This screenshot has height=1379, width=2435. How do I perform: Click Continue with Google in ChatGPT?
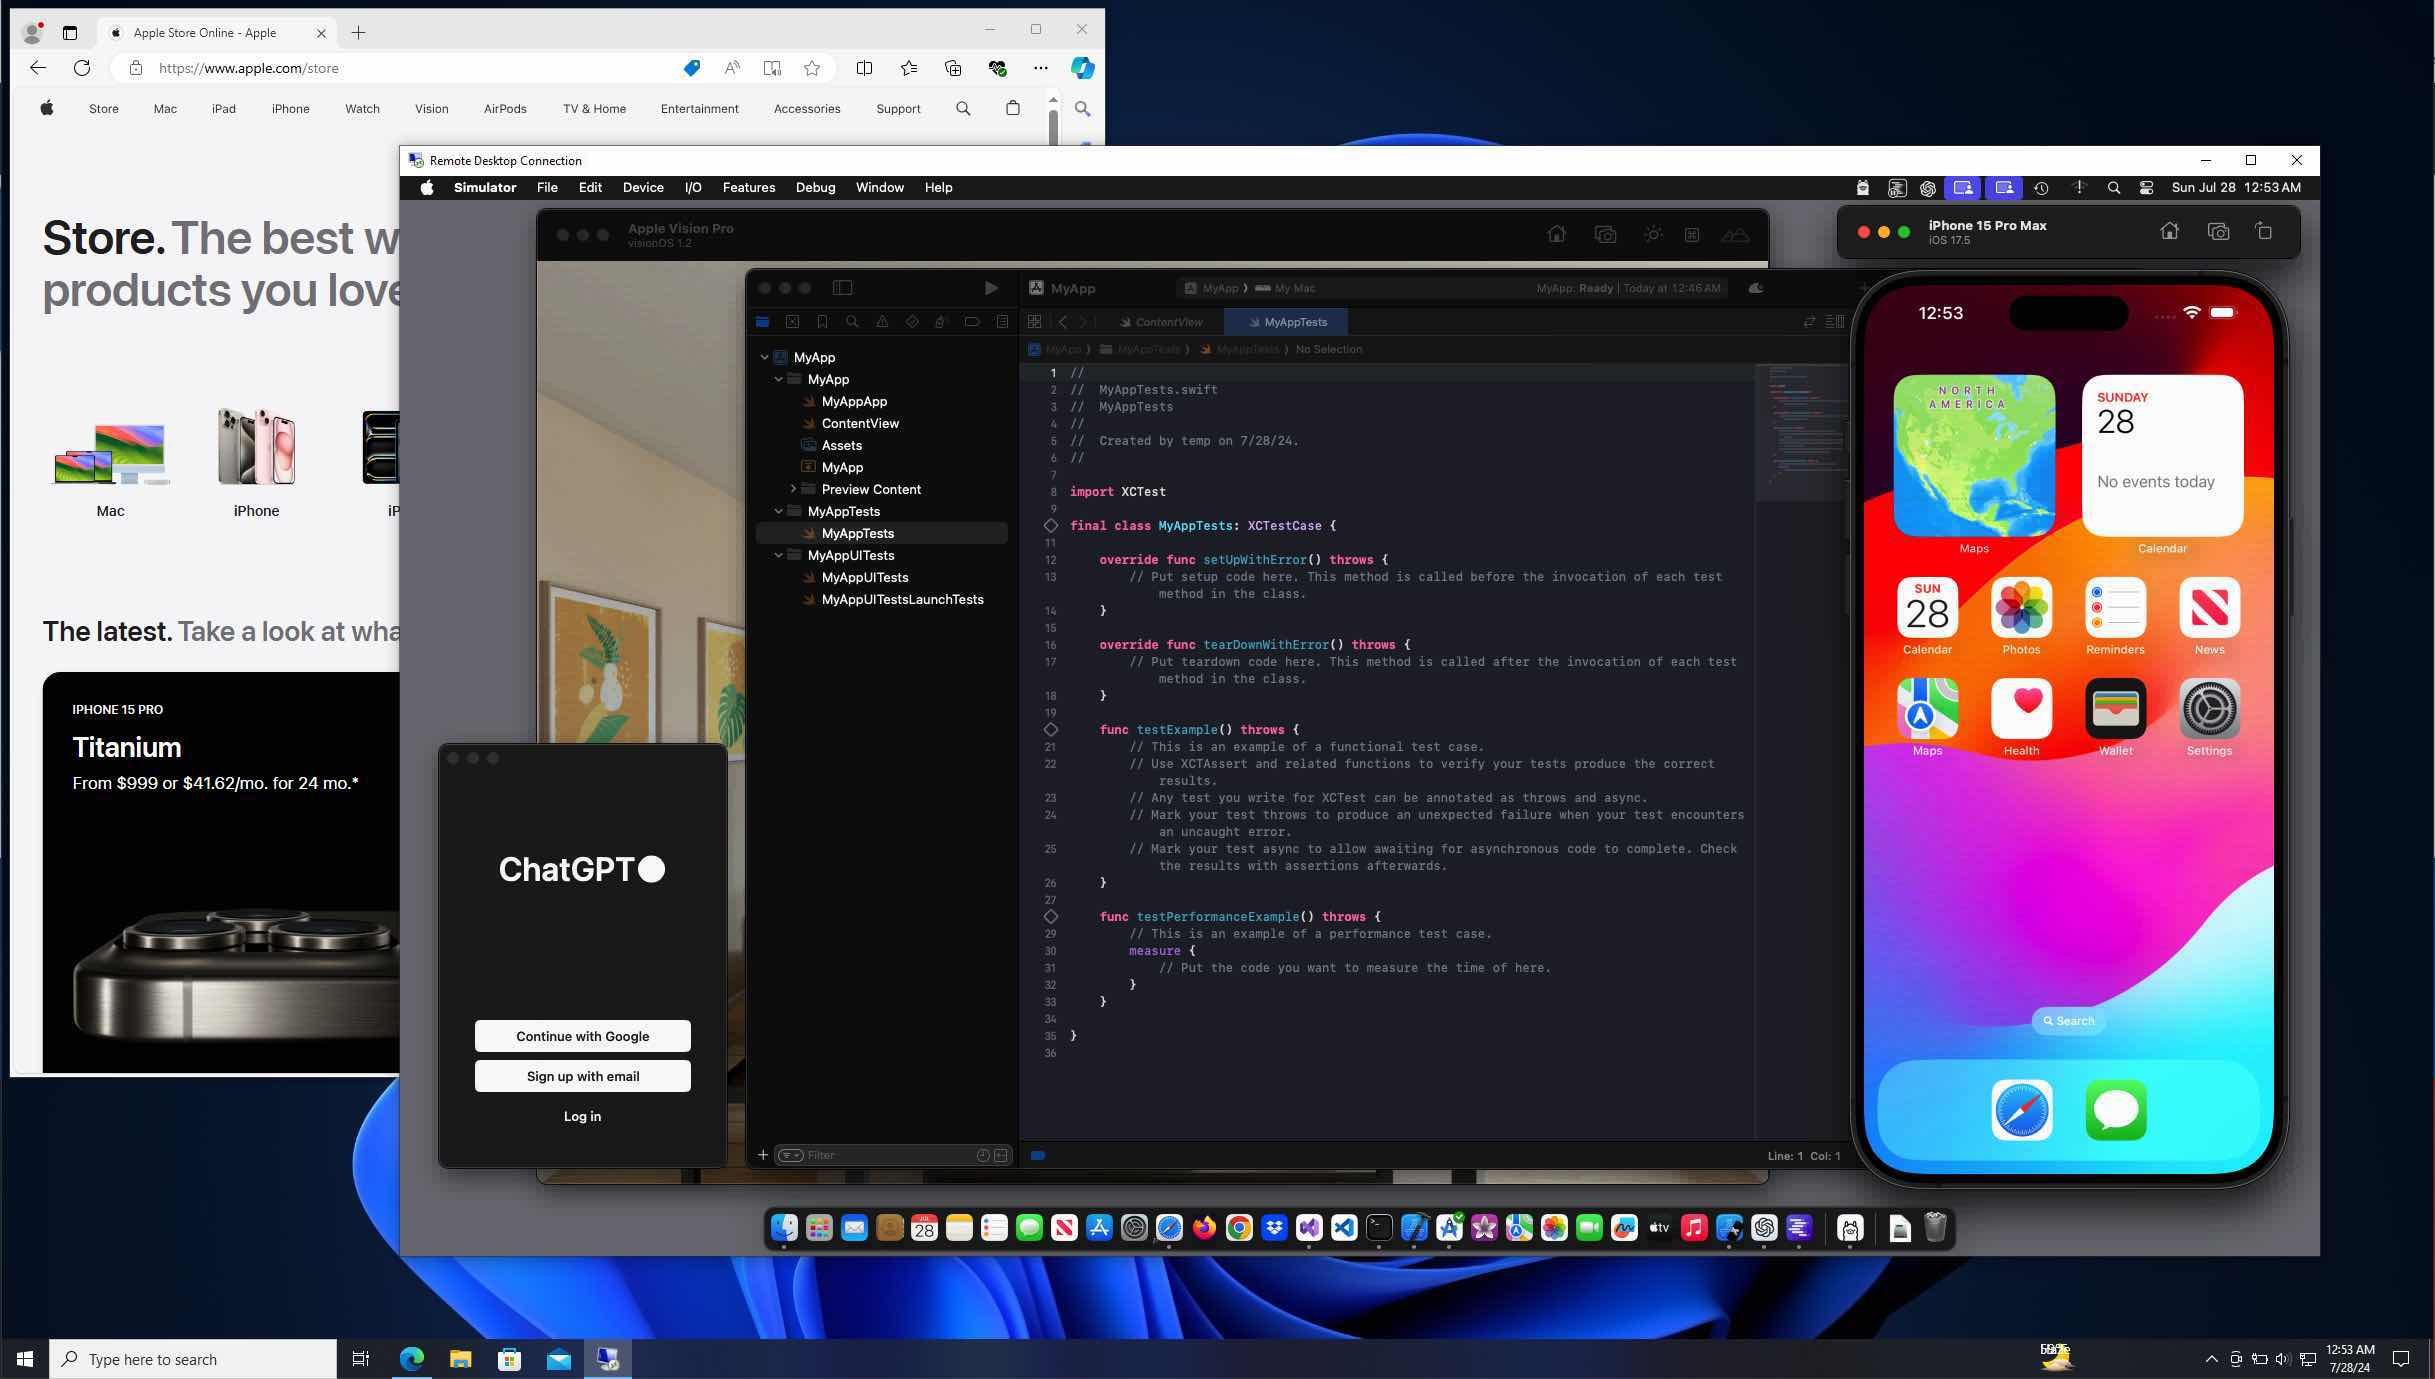582,1036
